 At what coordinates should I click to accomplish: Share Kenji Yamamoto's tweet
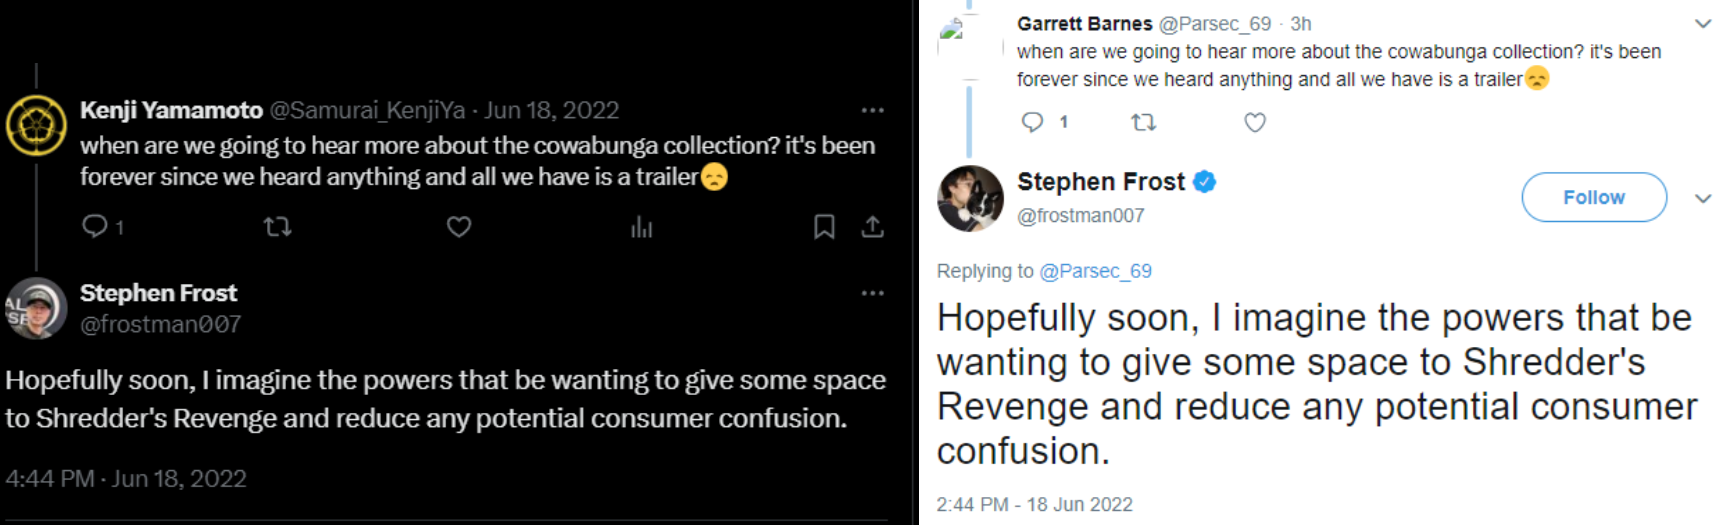pyautogui.click(x=872, y=227)
